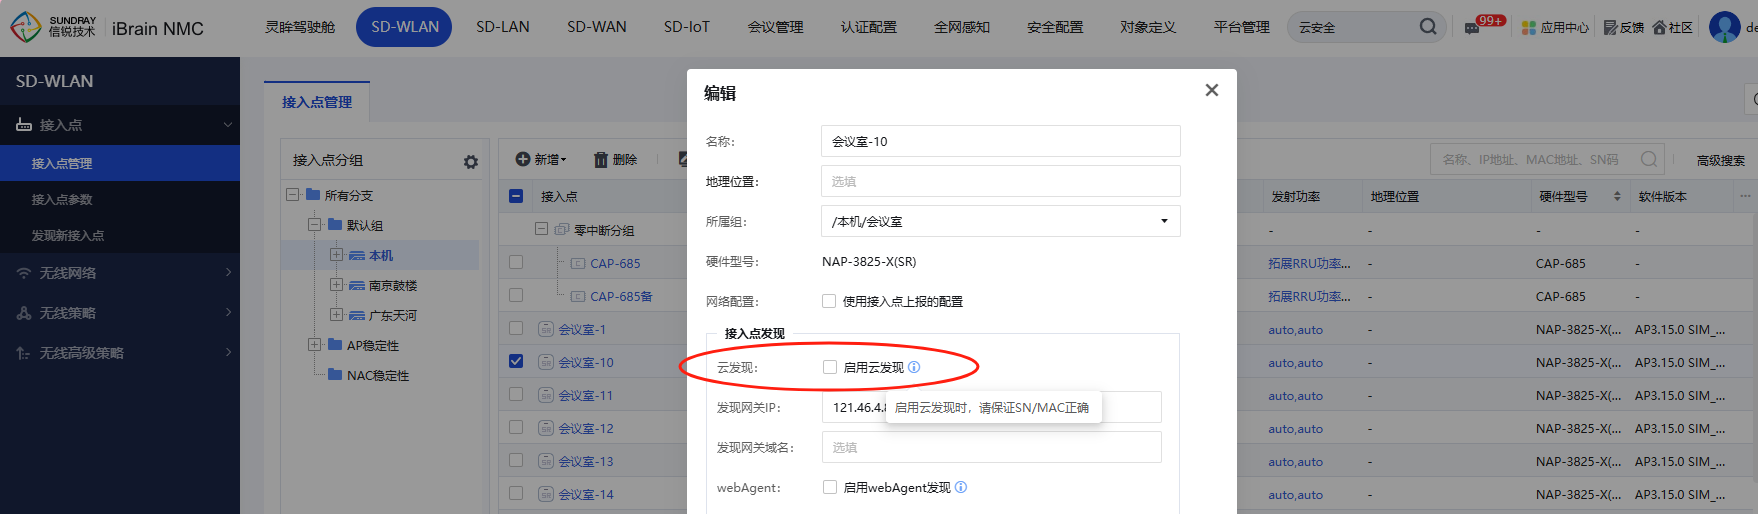
Task: Click info icon next to 启用云发现
Action: pyautogui.click(x=914, y=367)
